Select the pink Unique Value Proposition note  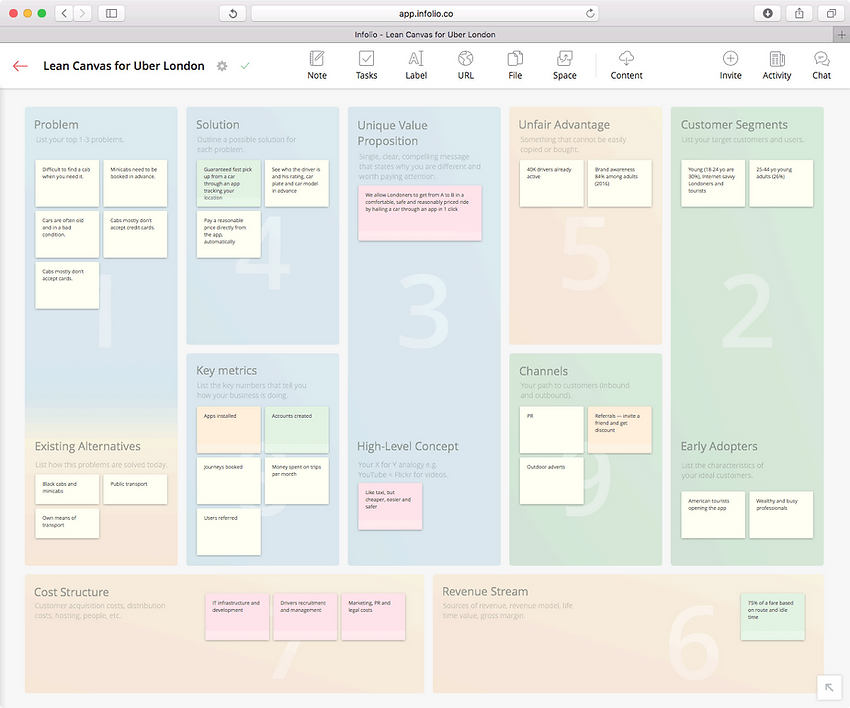point(420,212)
